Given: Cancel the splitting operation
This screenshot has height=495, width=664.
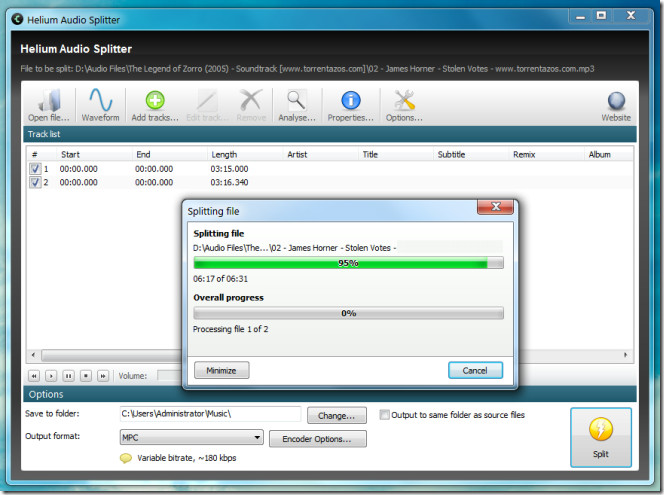Looking at the screenshot, I should pyautogui.click(x=475, y=371).
